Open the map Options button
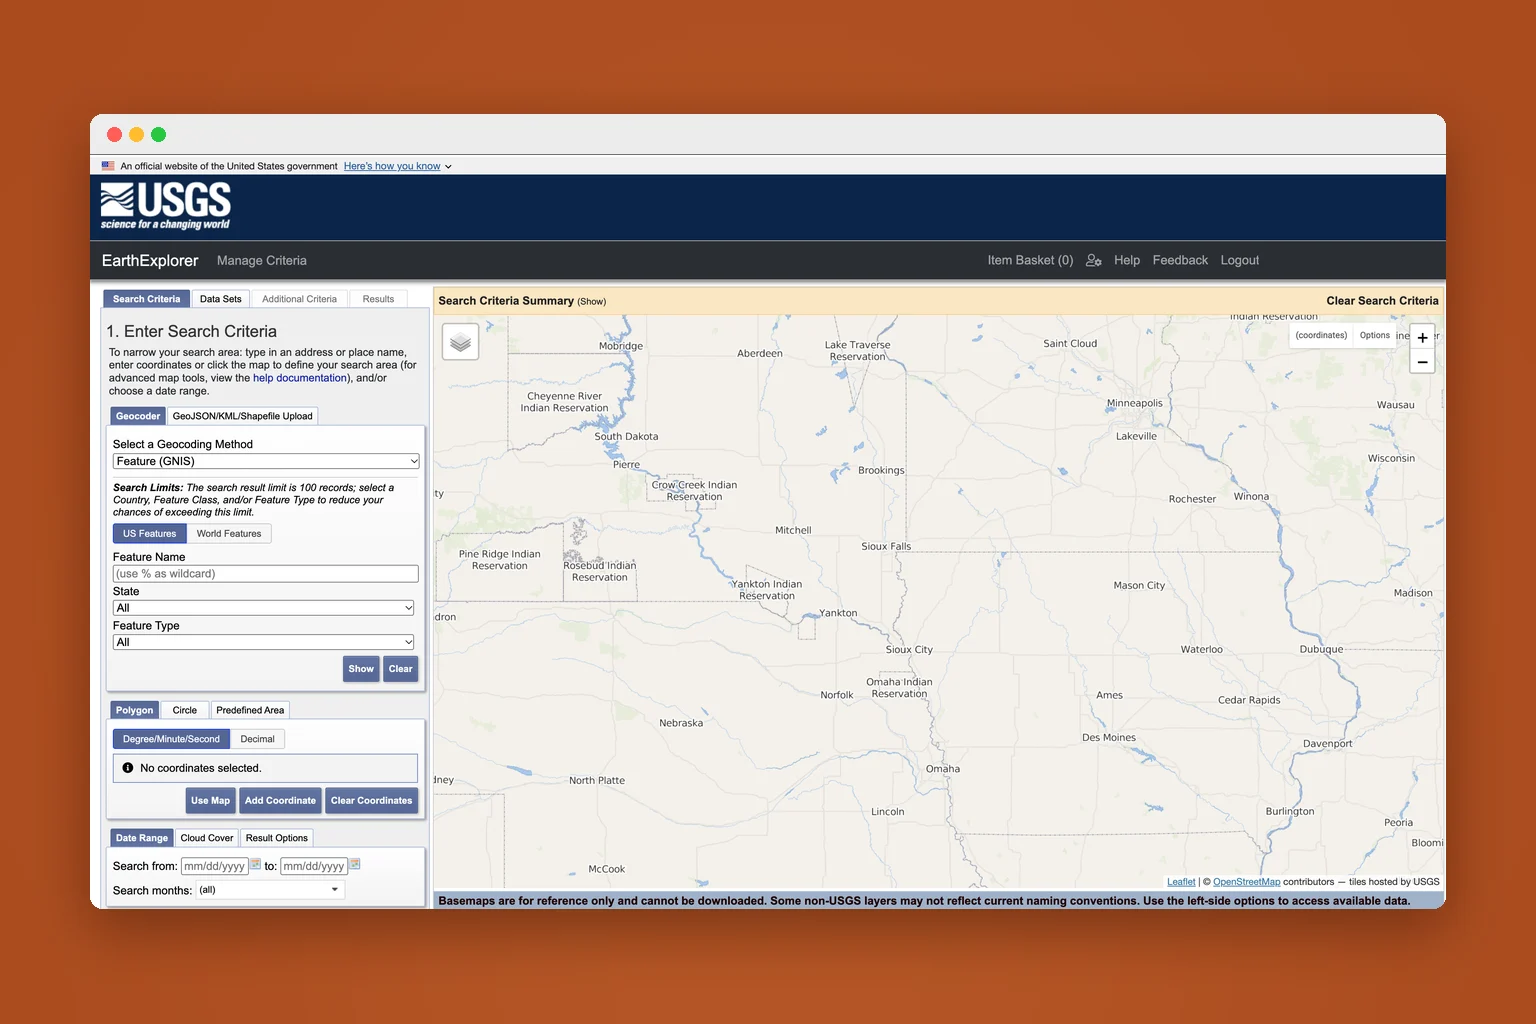This screenshot has height=1024, width=1536. (x=1374, y=336)
